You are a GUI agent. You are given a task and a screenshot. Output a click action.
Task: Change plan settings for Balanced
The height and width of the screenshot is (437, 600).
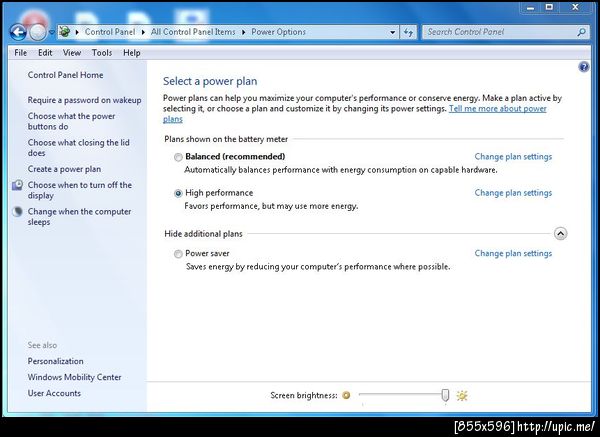(513, 157)
